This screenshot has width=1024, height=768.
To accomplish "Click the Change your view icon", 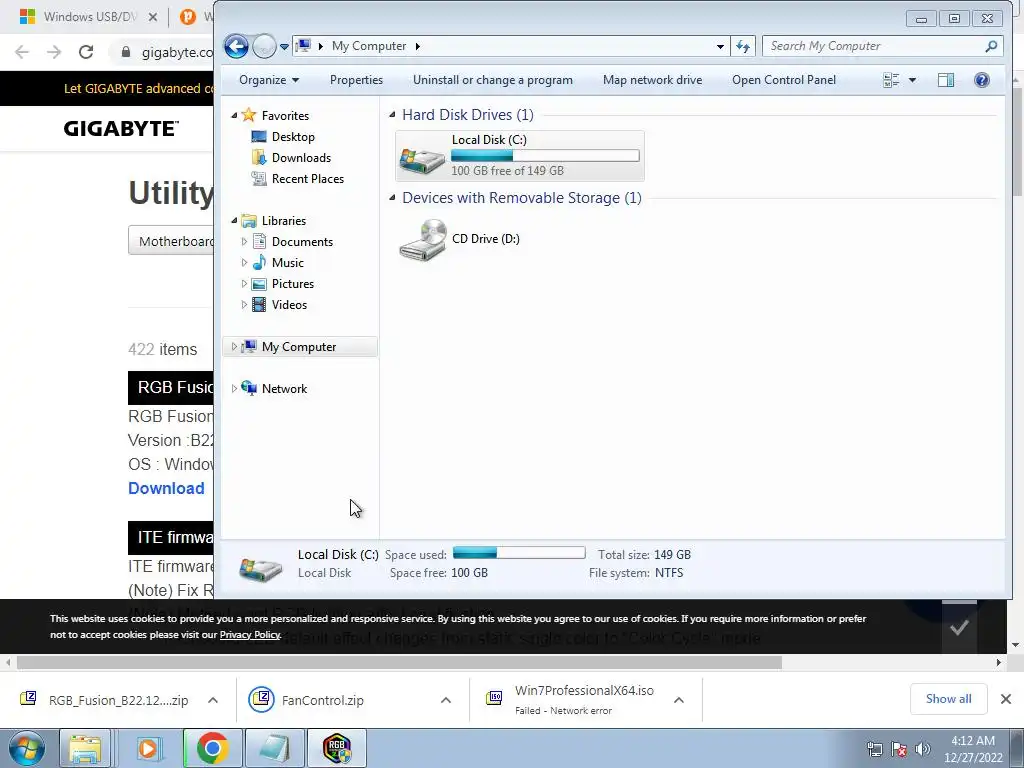I will click(891, 80).
